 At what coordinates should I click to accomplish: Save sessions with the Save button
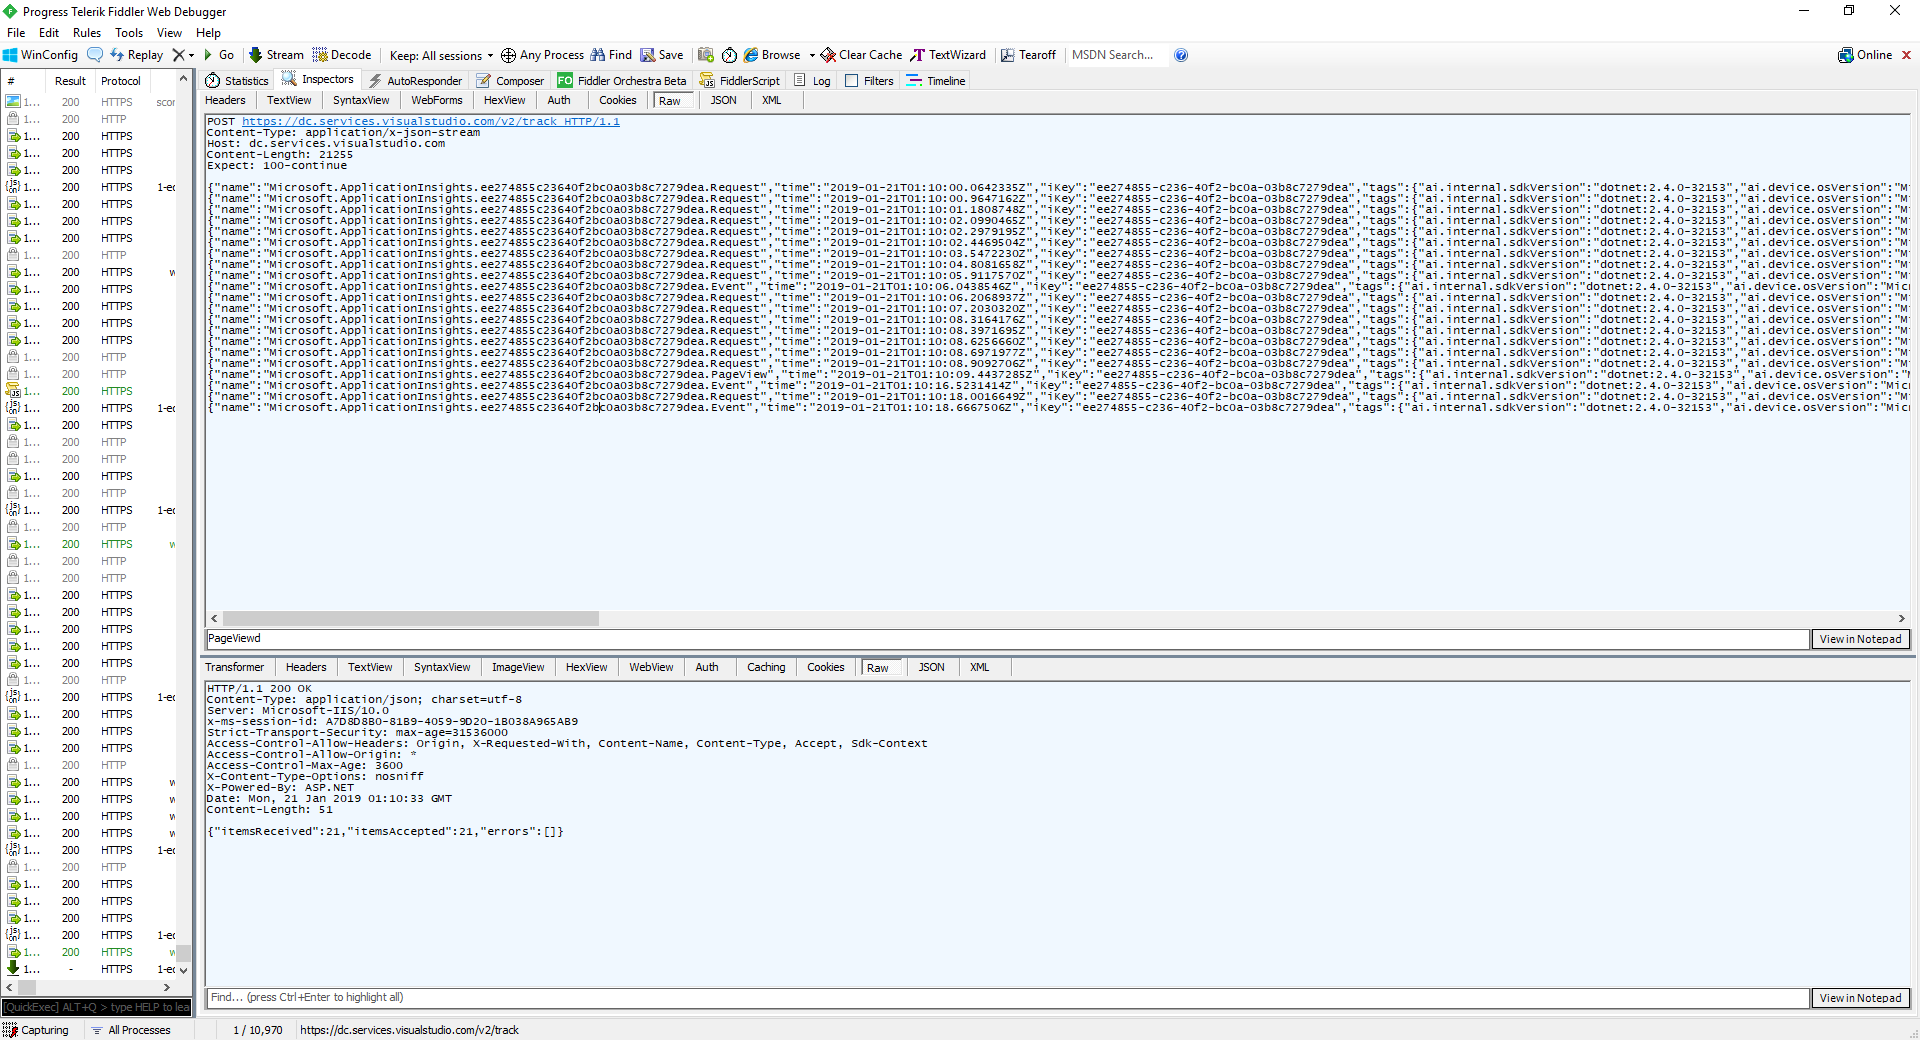[662, 55]
